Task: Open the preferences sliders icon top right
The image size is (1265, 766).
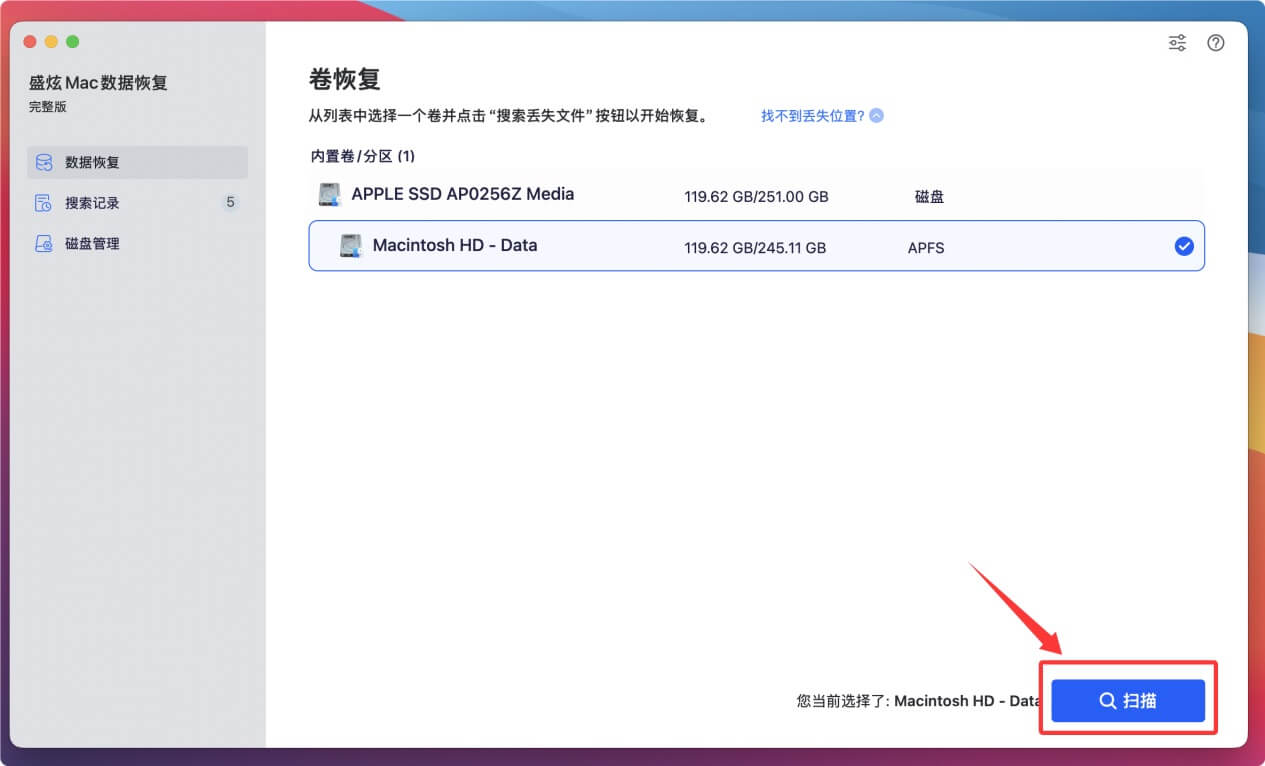Action: click(1176, 43)
